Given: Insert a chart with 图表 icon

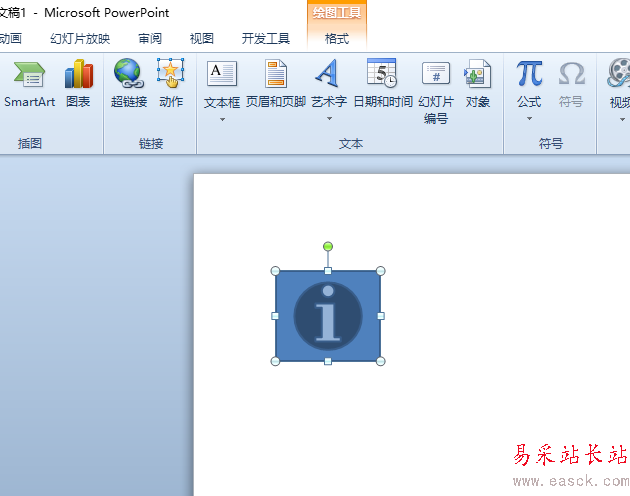Looking at the screenshot, I should coord(78,84).
